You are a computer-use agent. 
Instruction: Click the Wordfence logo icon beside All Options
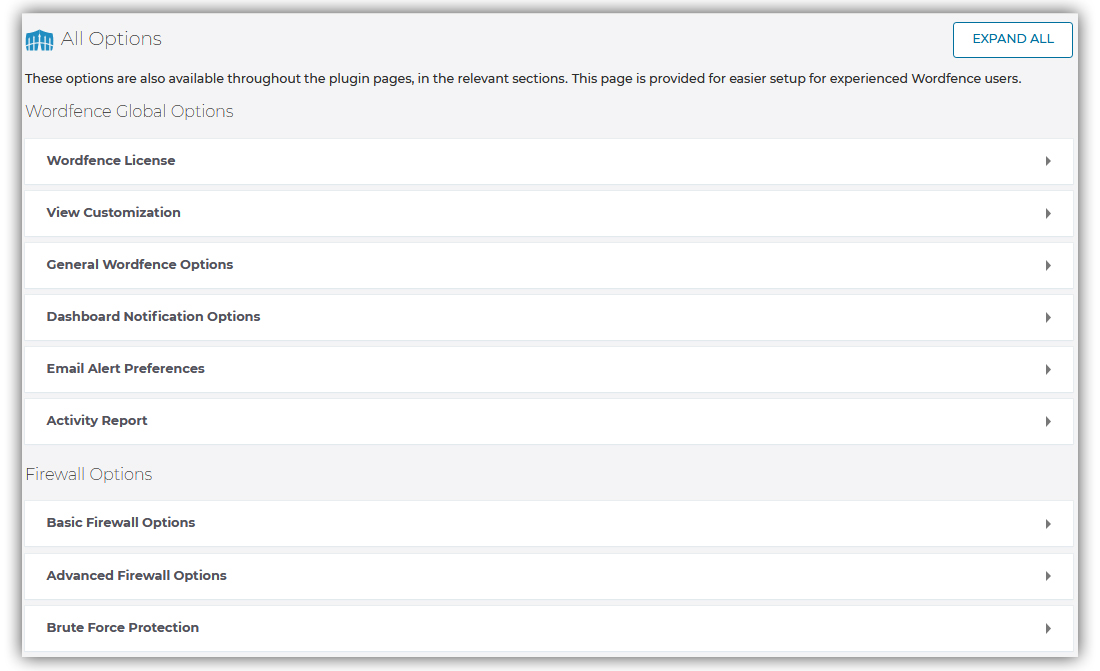[x=39, y=40]
